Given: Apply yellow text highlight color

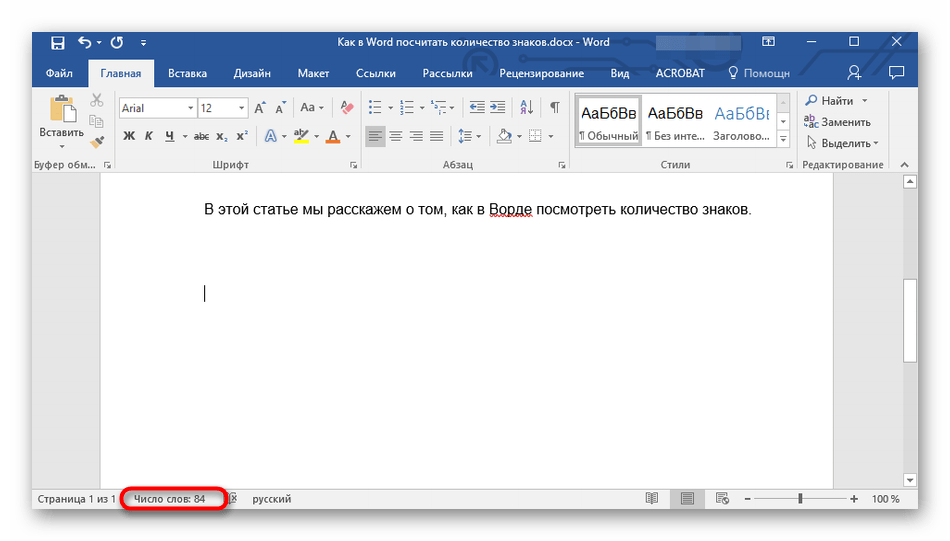Looking at the screenshot, I should pos(301,136).
